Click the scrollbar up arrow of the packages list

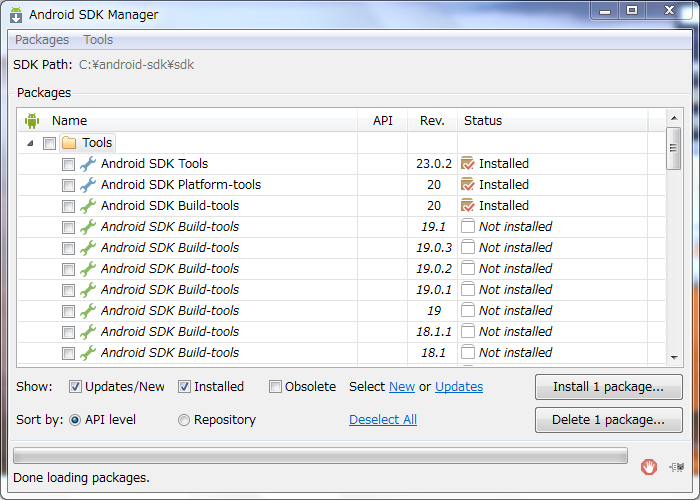pyautogui.click(x=674, y=118)
